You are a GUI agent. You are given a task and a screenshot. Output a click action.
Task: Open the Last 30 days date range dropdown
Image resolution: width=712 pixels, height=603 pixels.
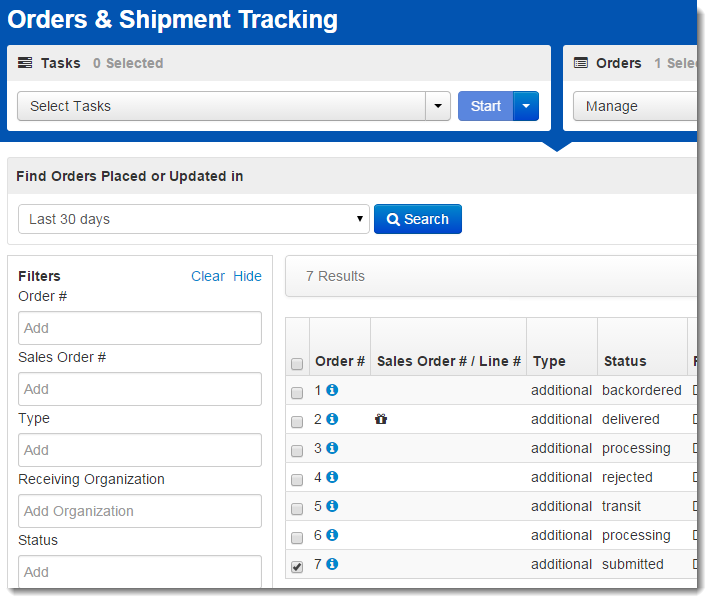(194, 219)
